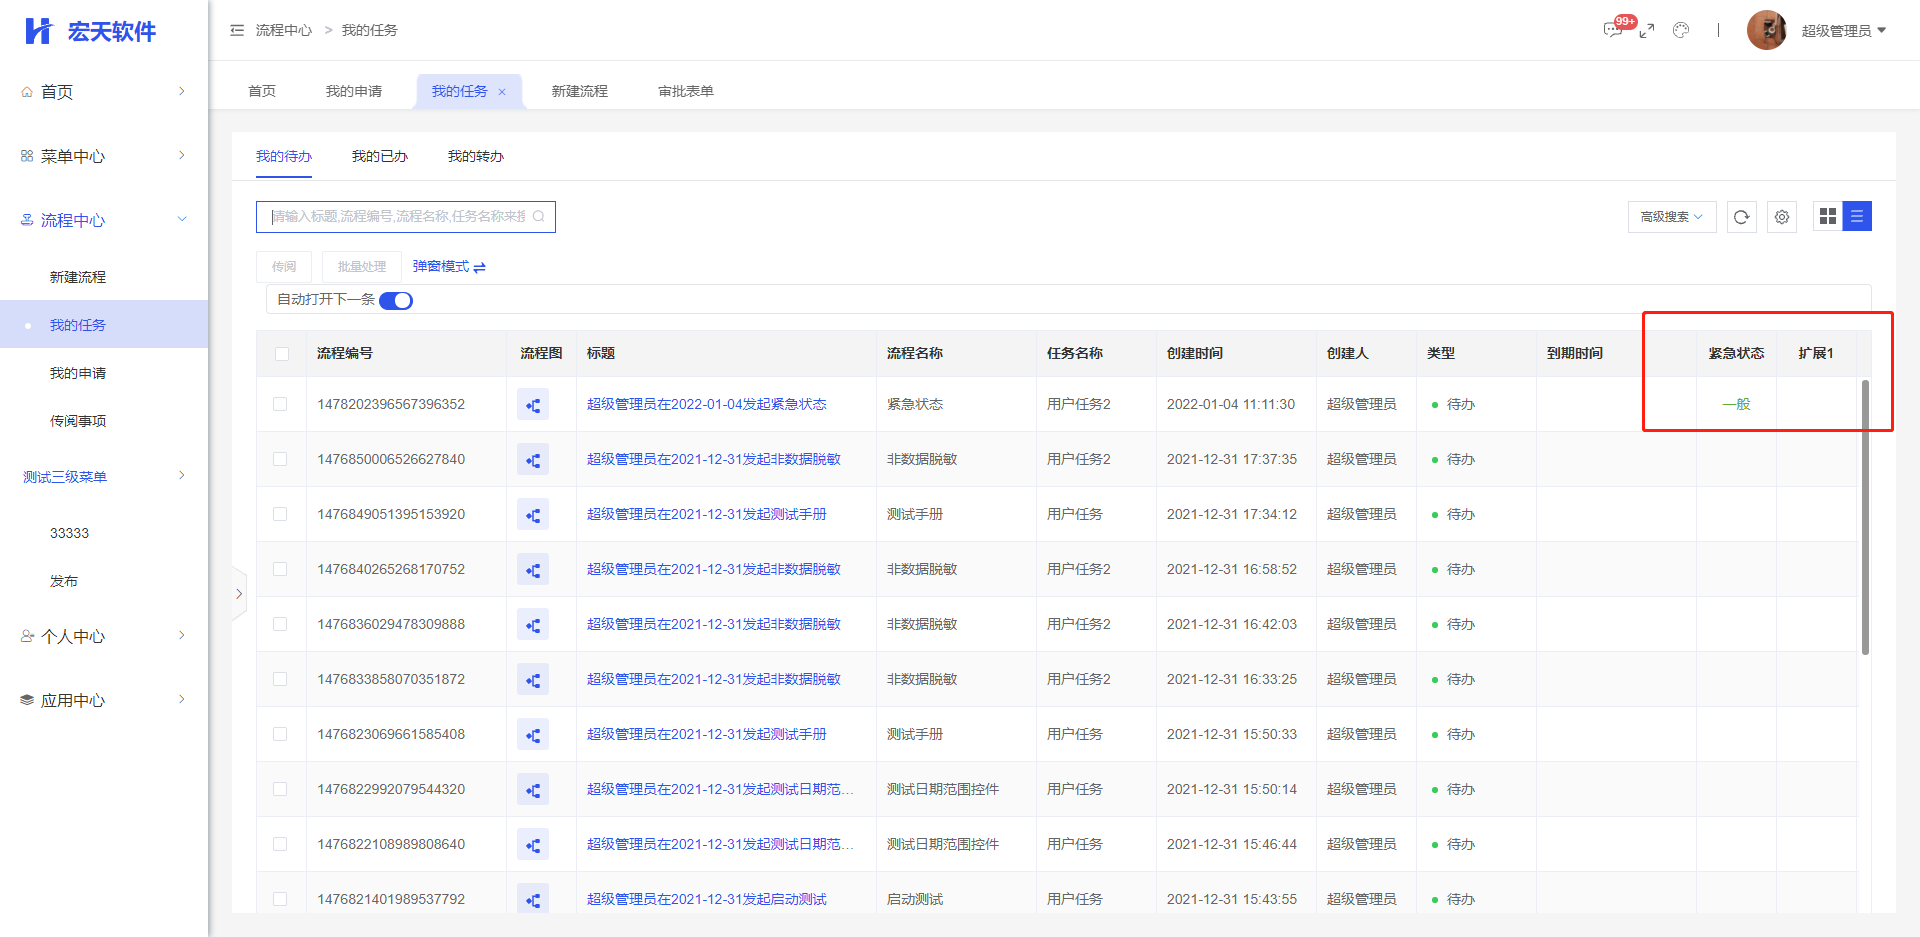Screen dimensions: 1920x937
Task: Collapse the sidebar with the hamburger icon
Action: 237,31
